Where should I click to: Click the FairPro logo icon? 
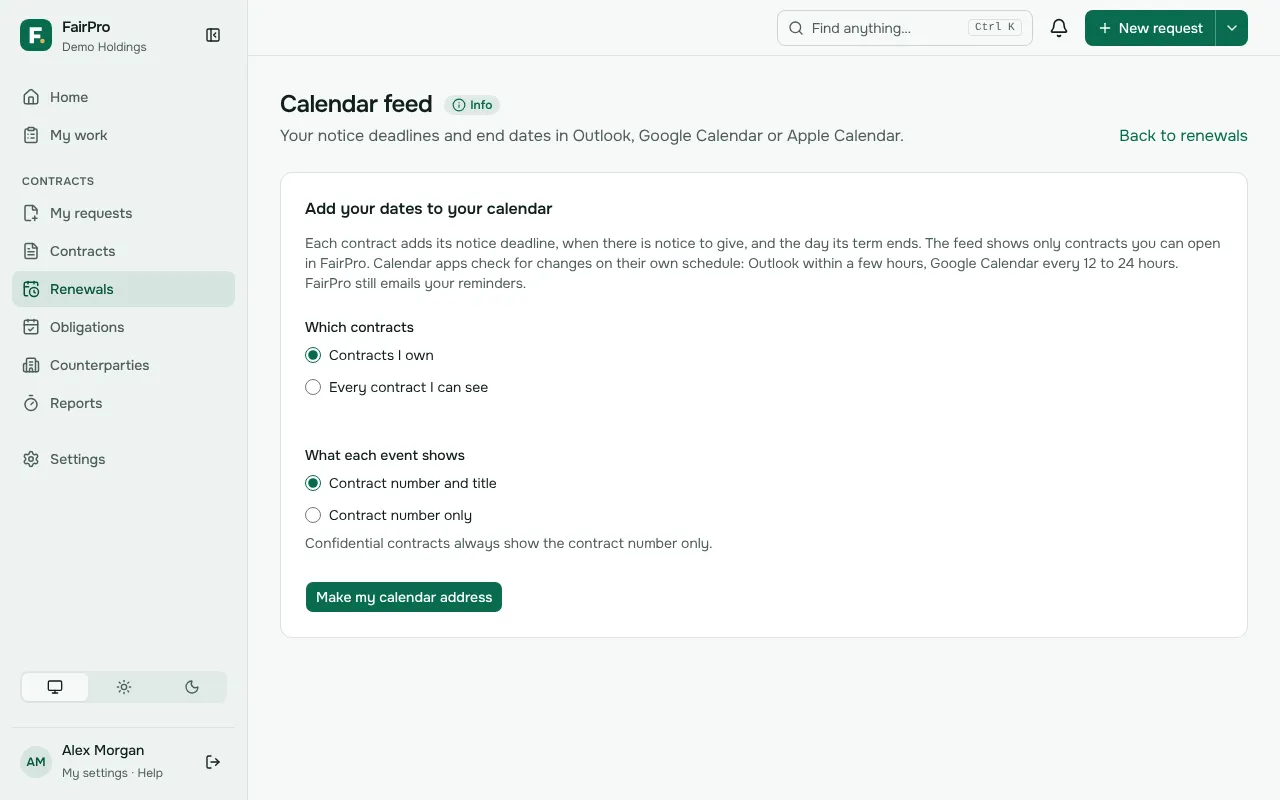36,35
